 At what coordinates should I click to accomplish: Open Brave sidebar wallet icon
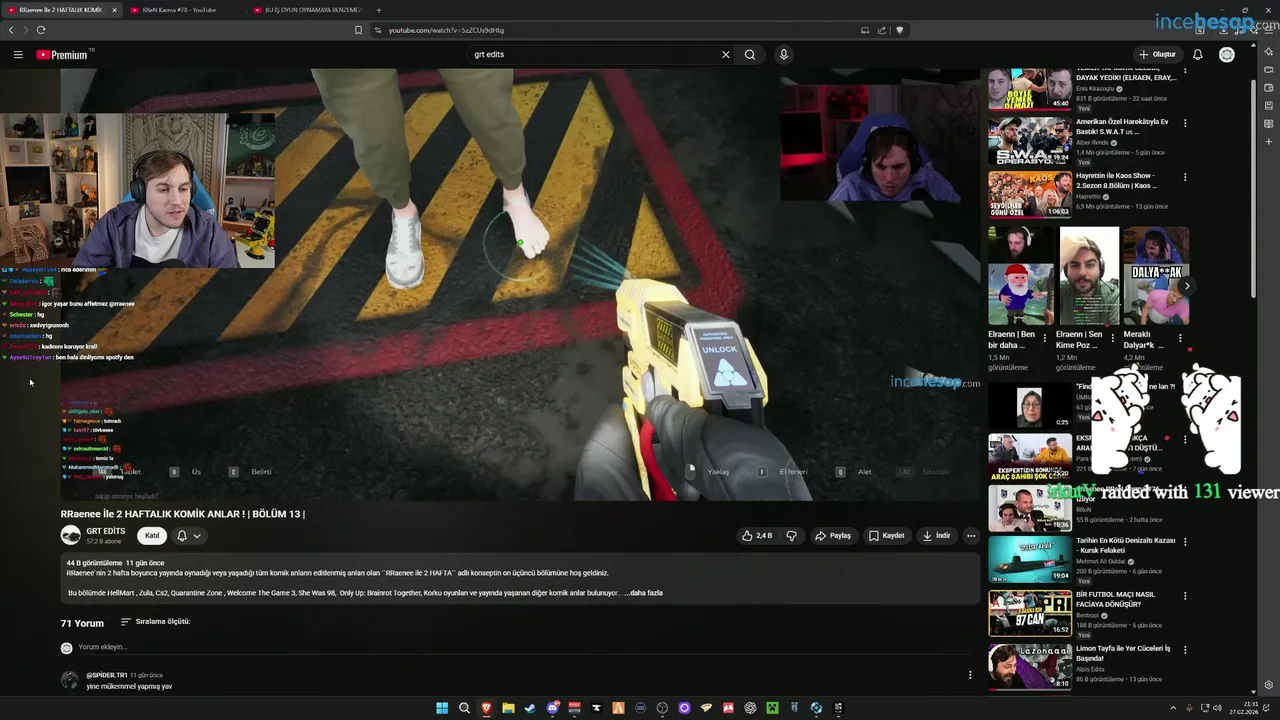pyautogui.click(x=1269, y=87)
